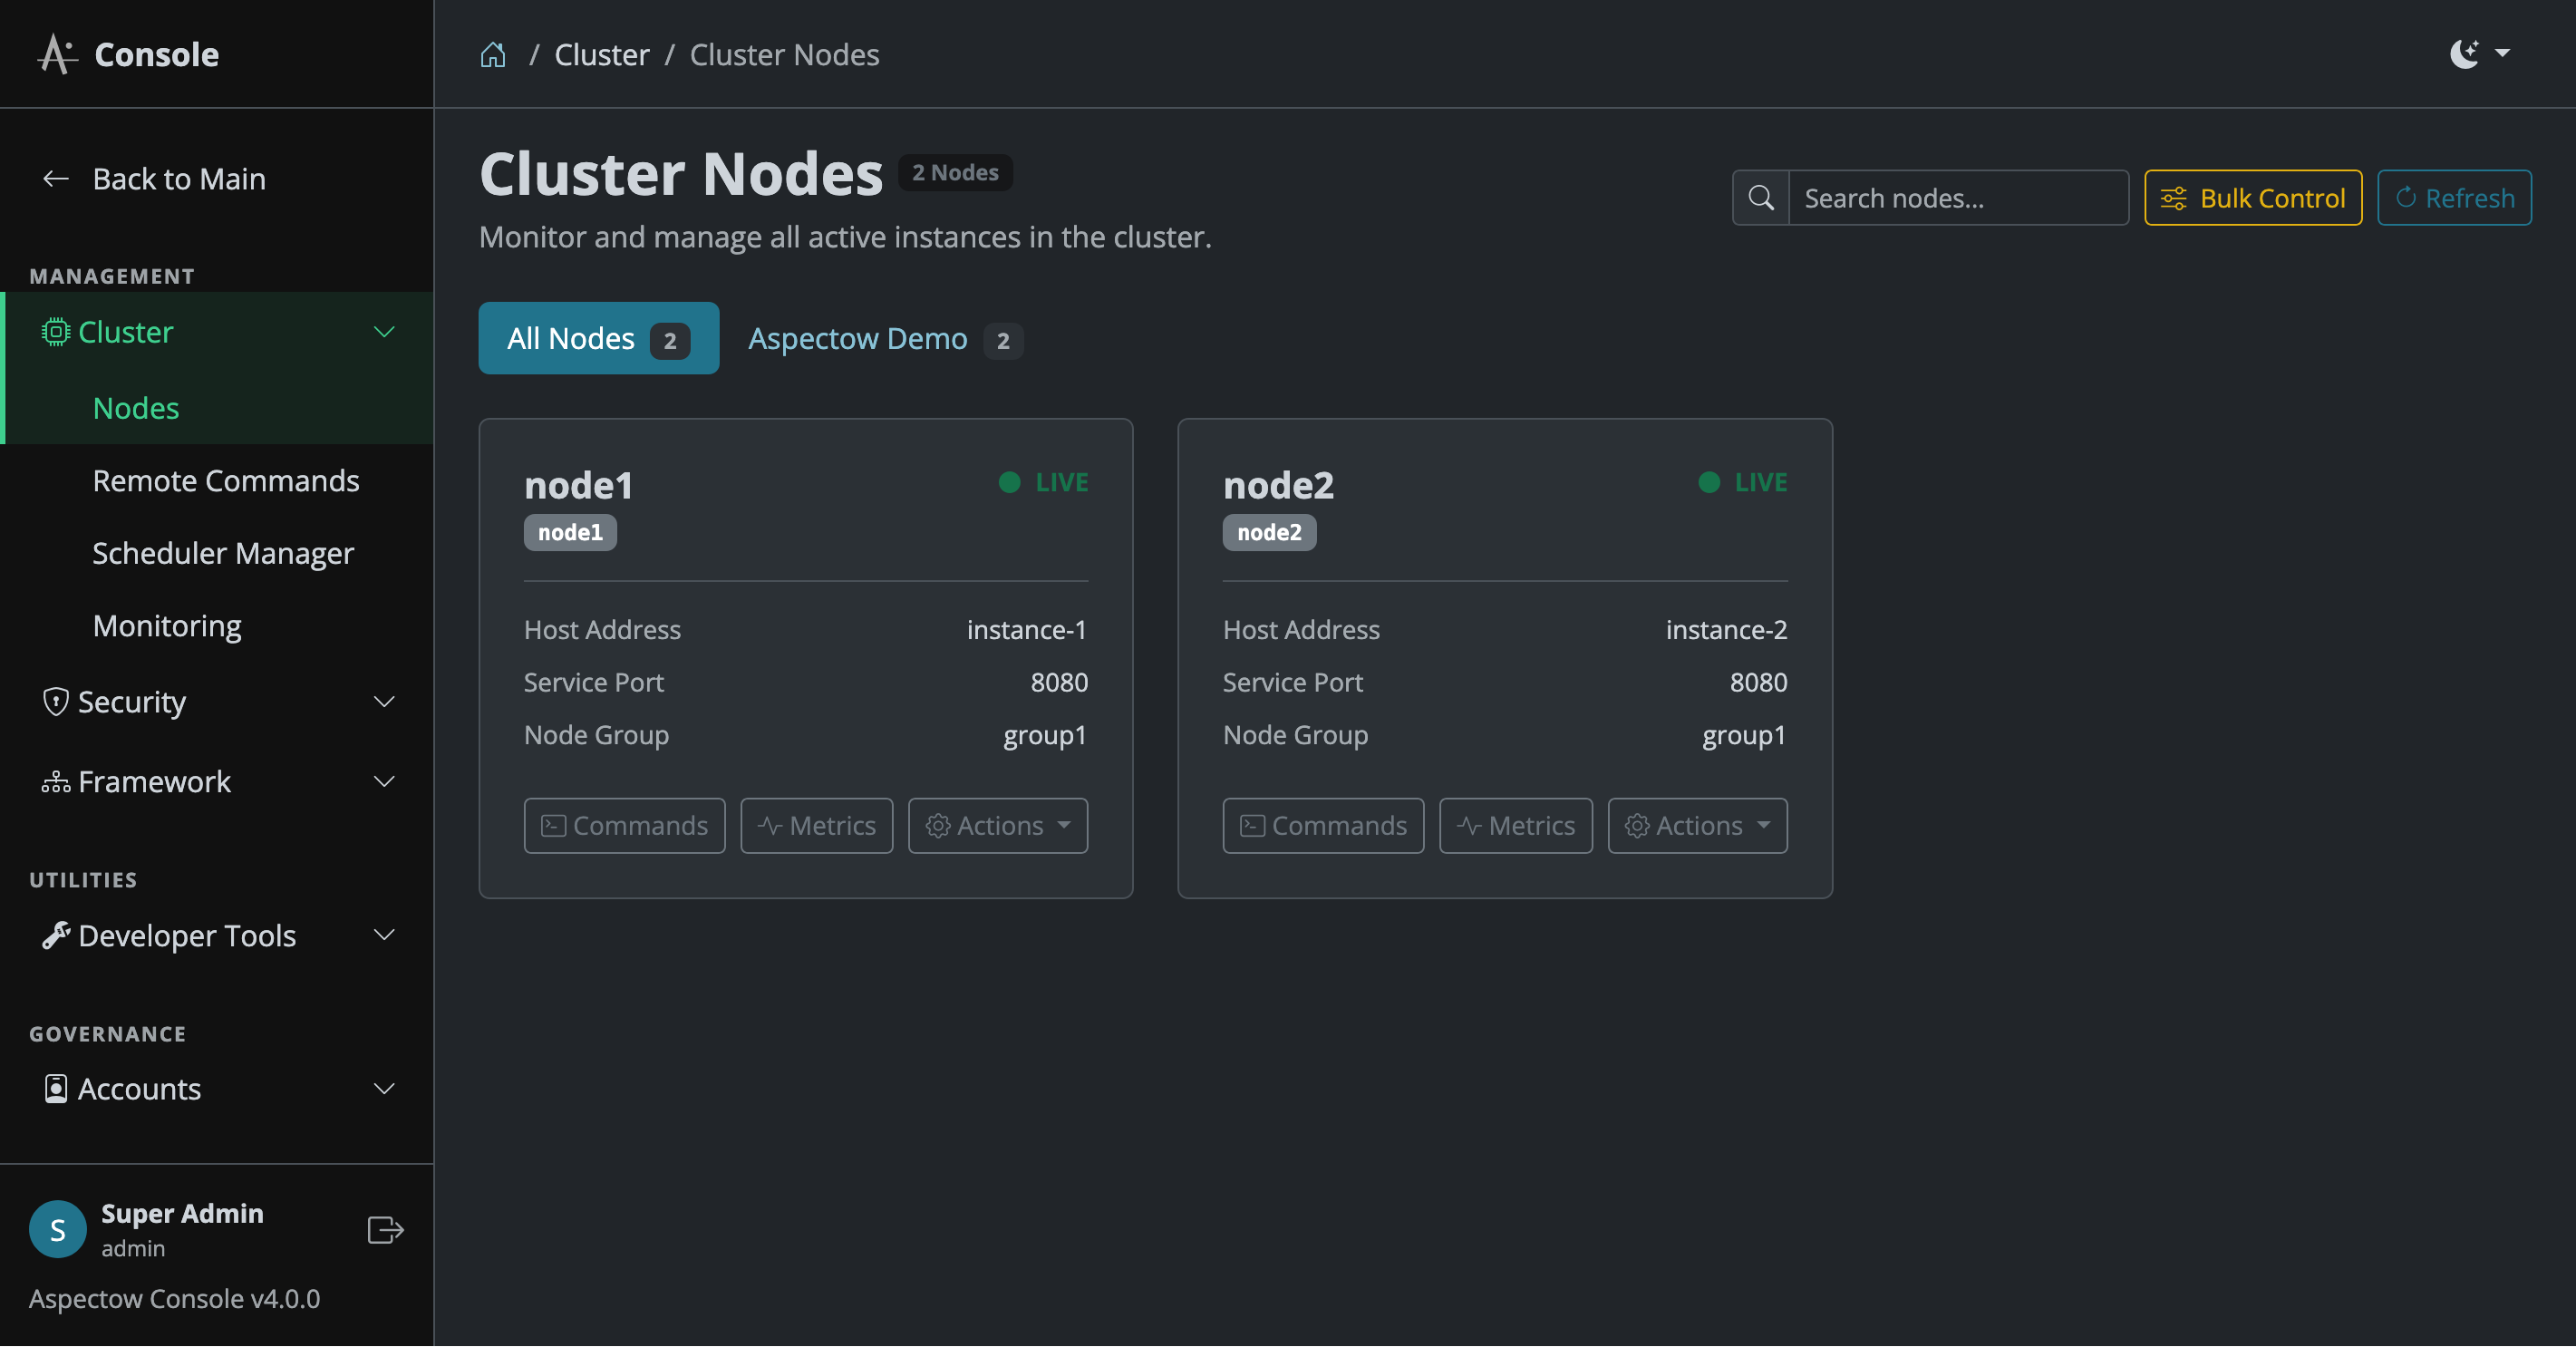Click node1 card title heading
The width and height of the screenshot is (2576, 1347).
tap(578, 486)
